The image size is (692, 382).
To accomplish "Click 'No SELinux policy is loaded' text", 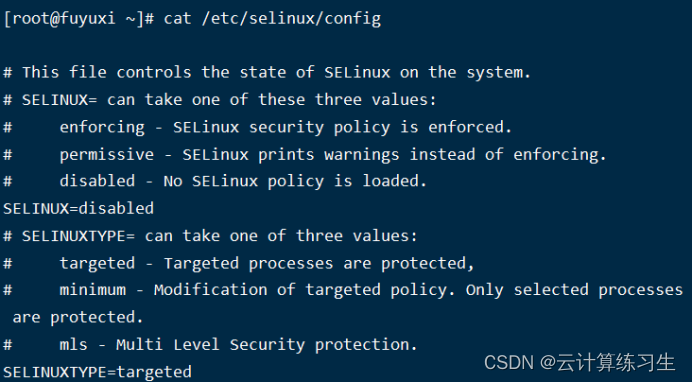I will point(295,181).
